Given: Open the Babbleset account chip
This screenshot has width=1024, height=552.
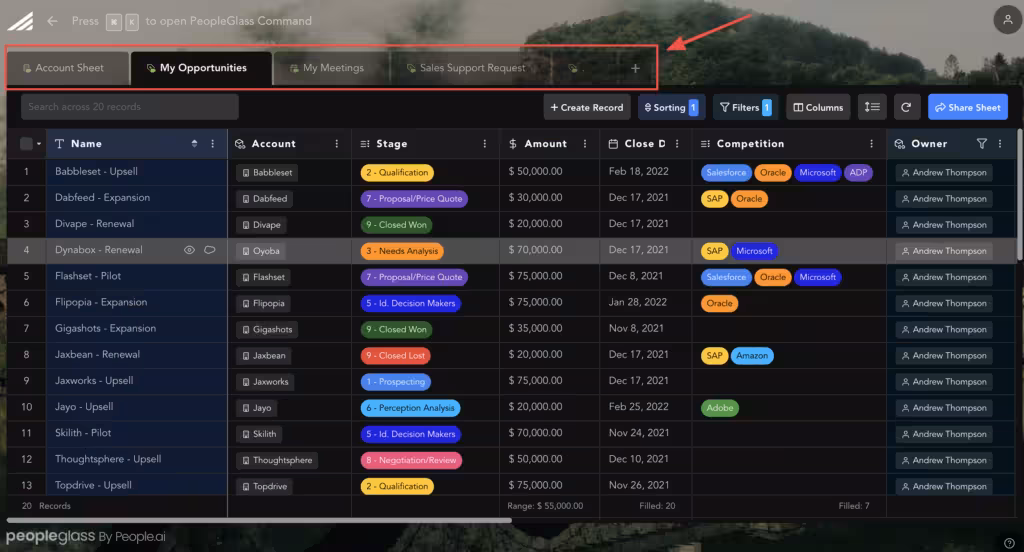Looking at the screenshot, I should click(x=267, y=172).
